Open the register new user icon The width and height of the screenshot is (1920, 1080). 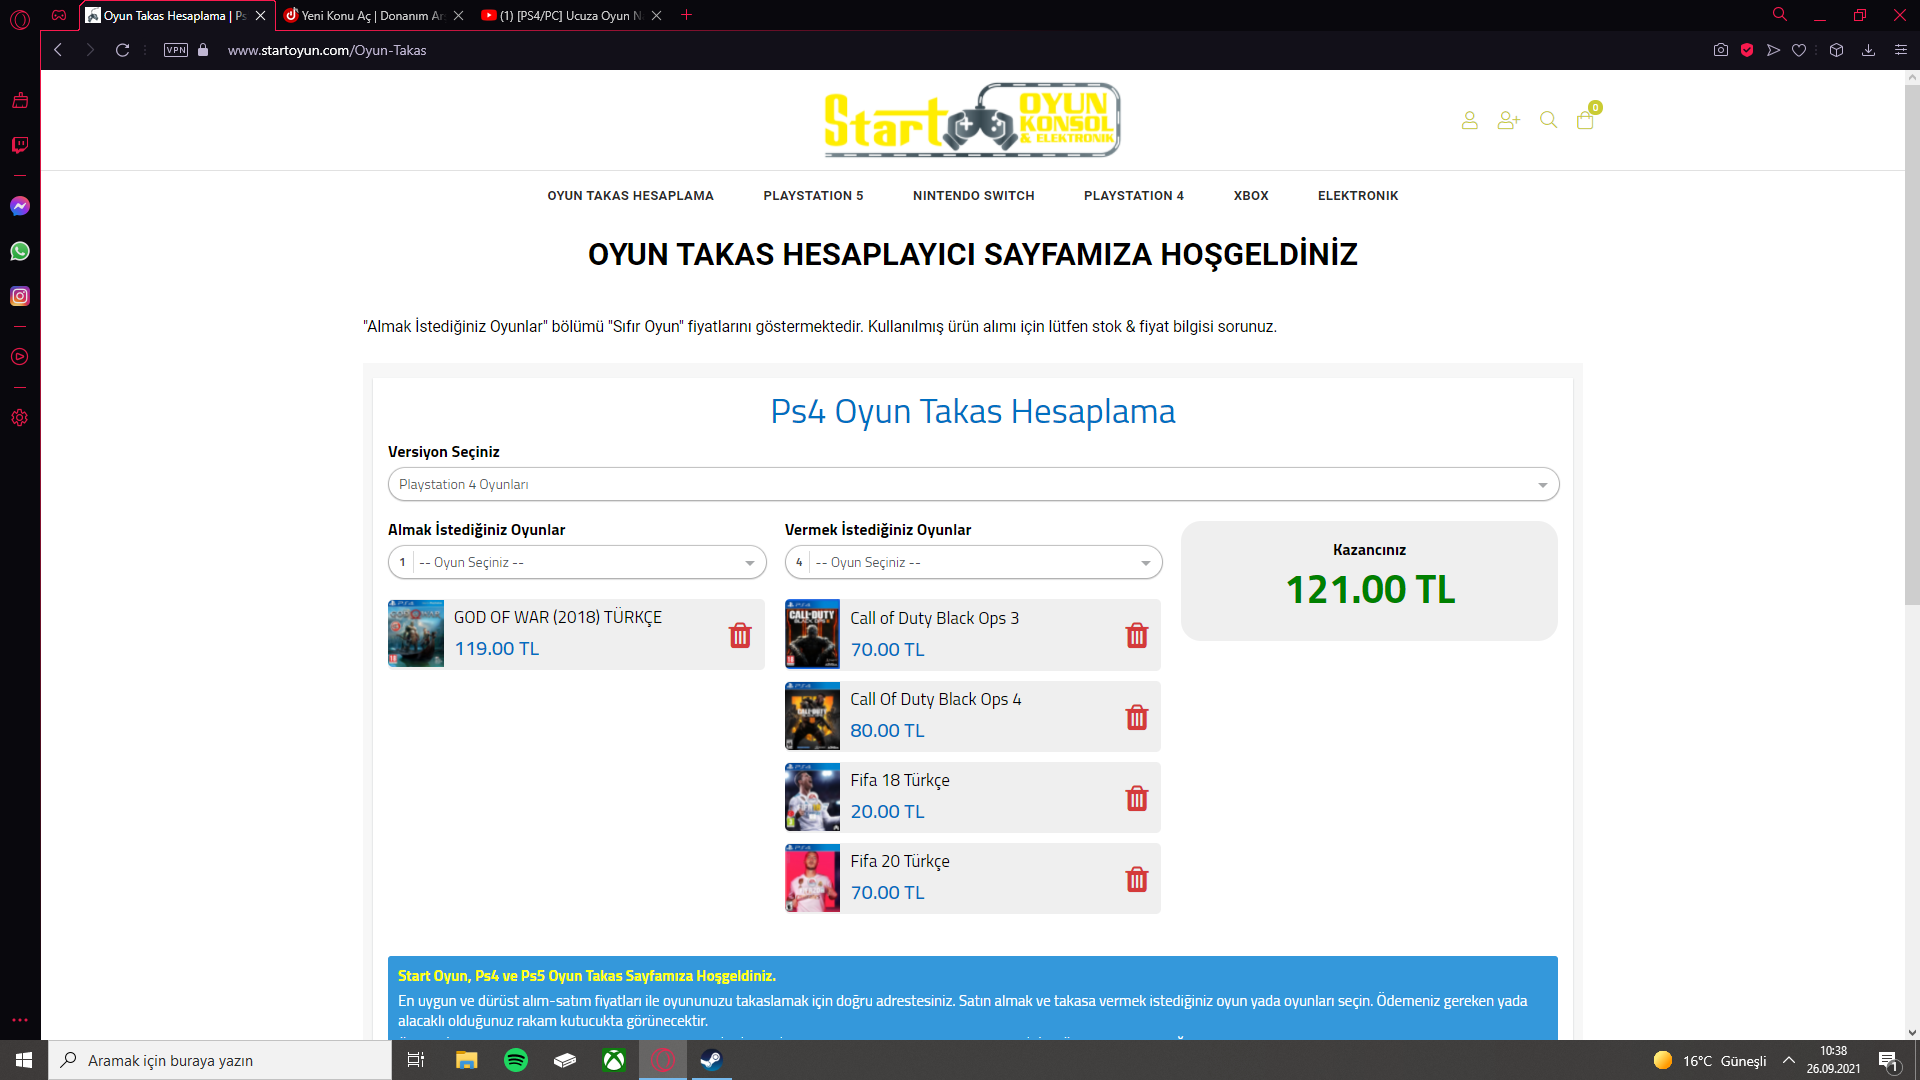(1508, 120)
